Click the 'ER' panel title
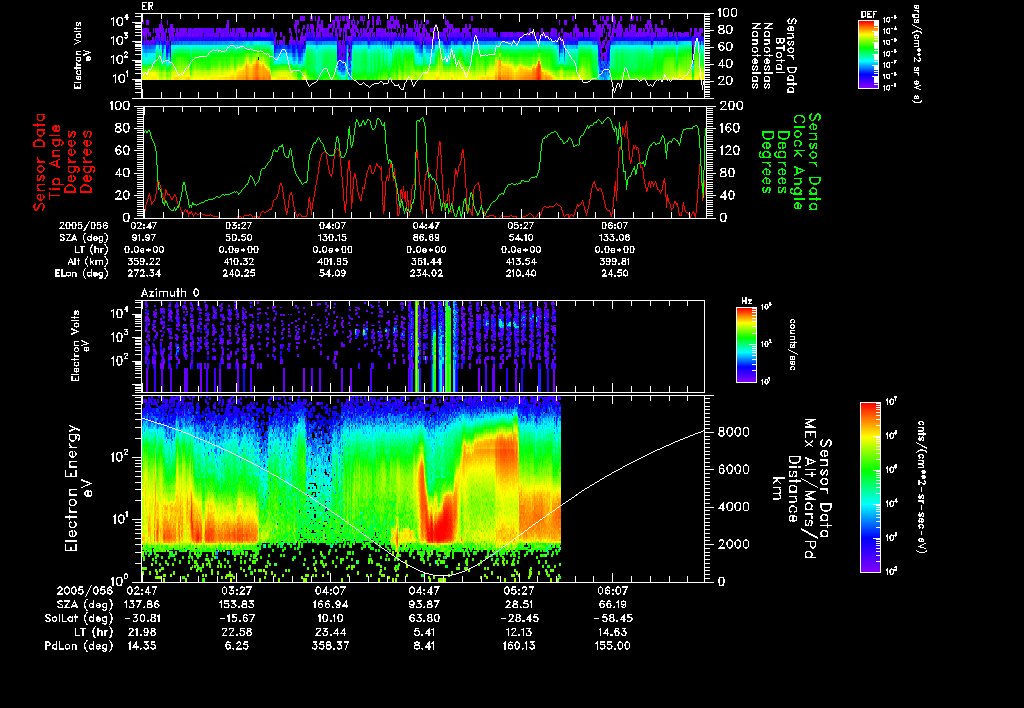The height and width of the screenshot is (708, 1024). click(147, 6)
